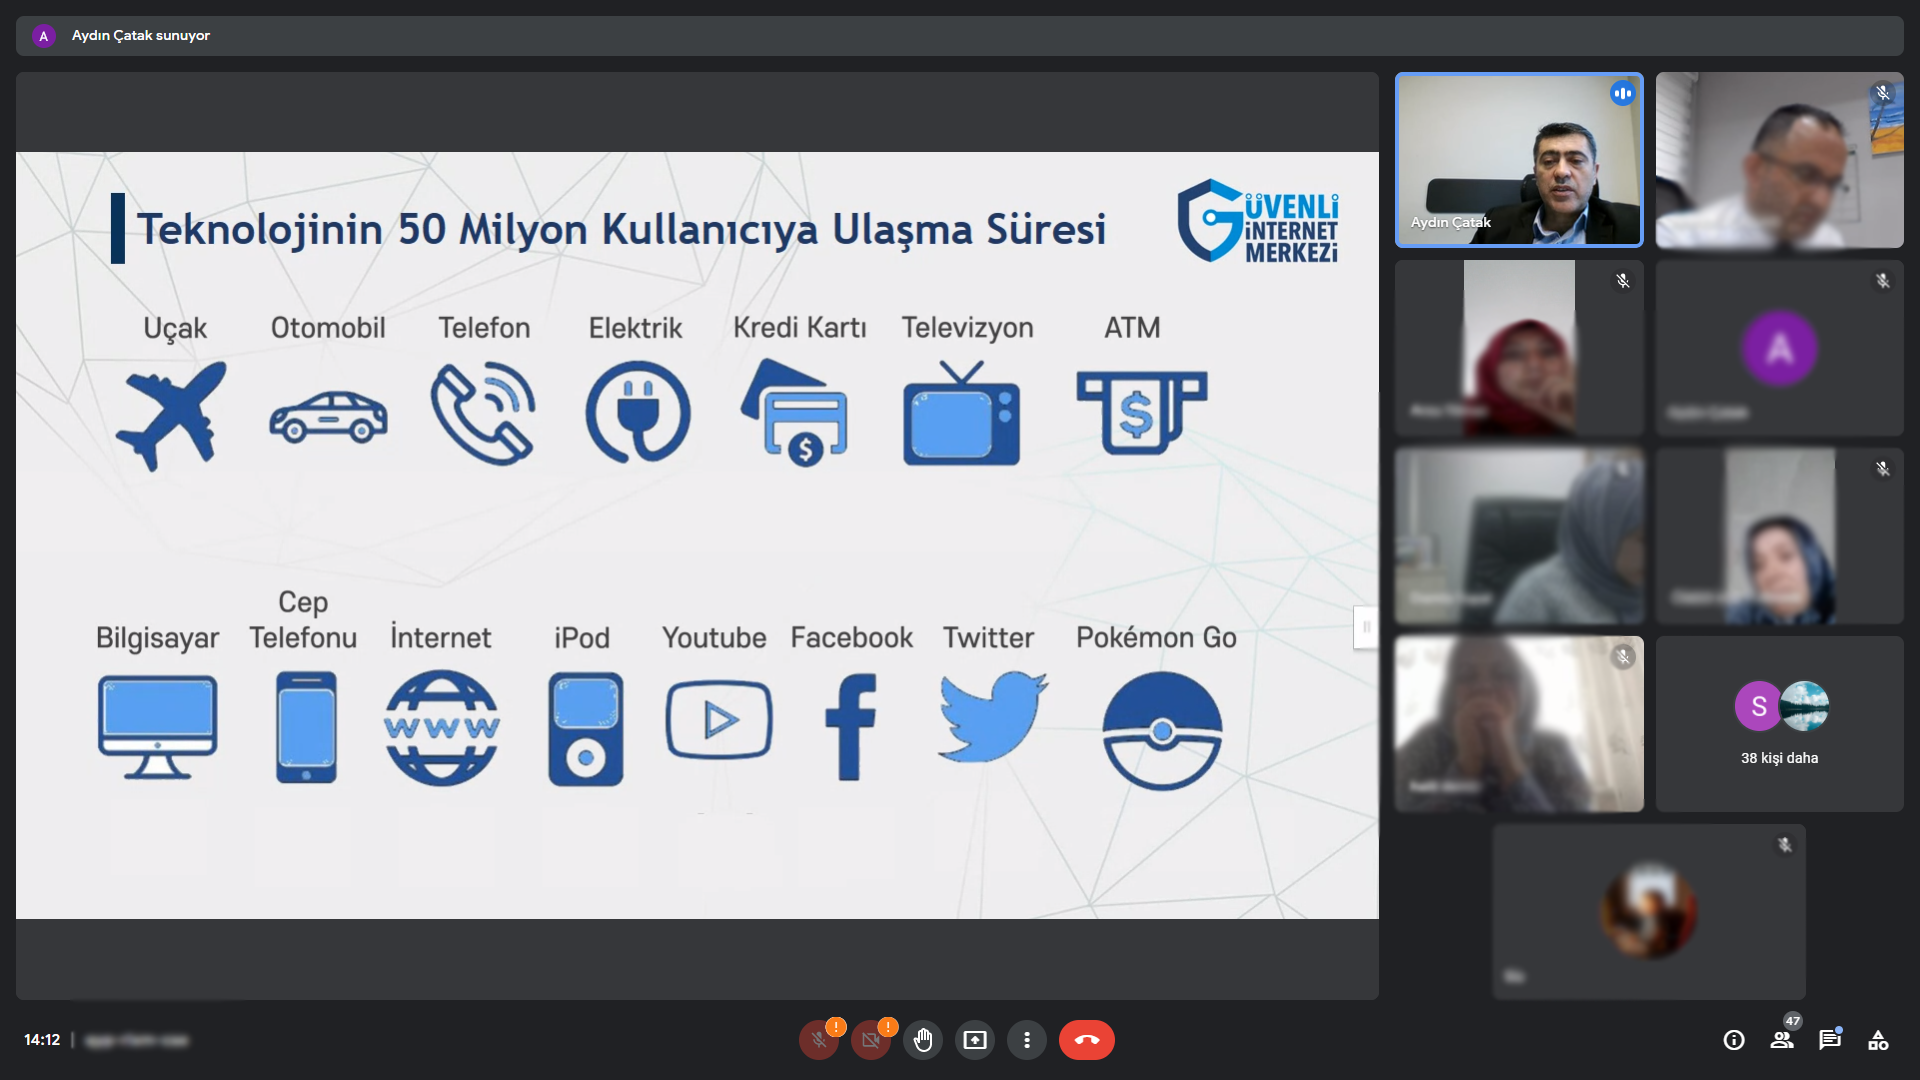
Task: Click the purple S avatar in the overflow tile
Action: [1759, 706]
